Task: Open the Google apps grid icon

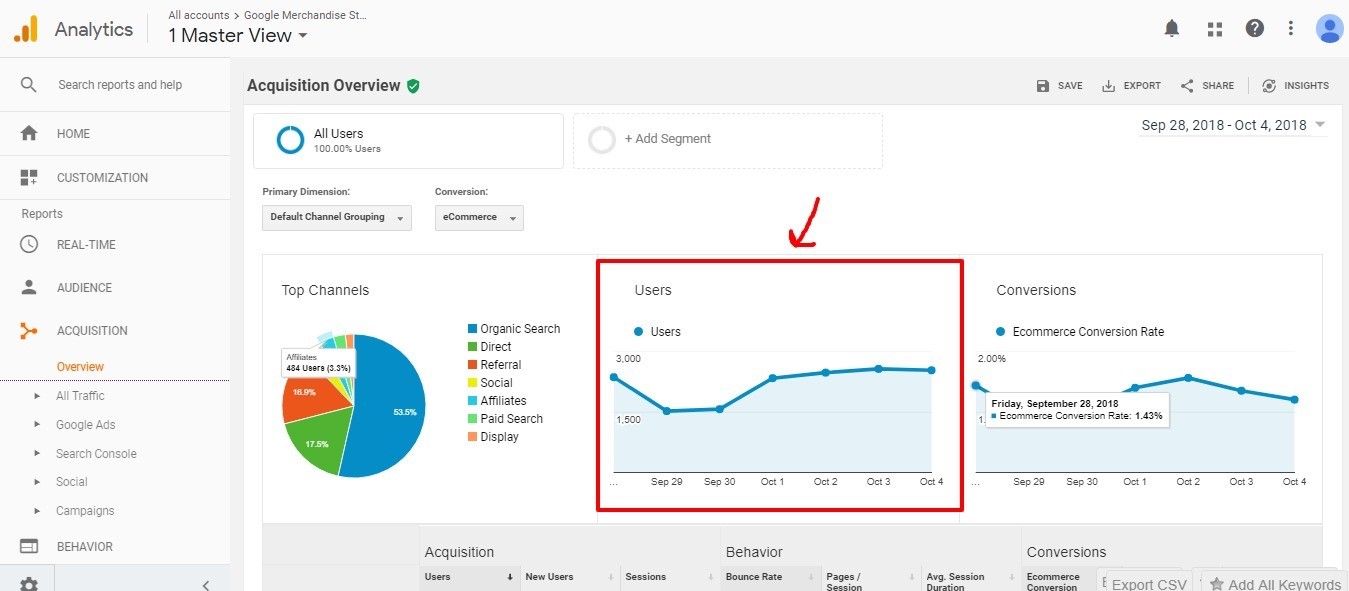Action: (1215, 29)
